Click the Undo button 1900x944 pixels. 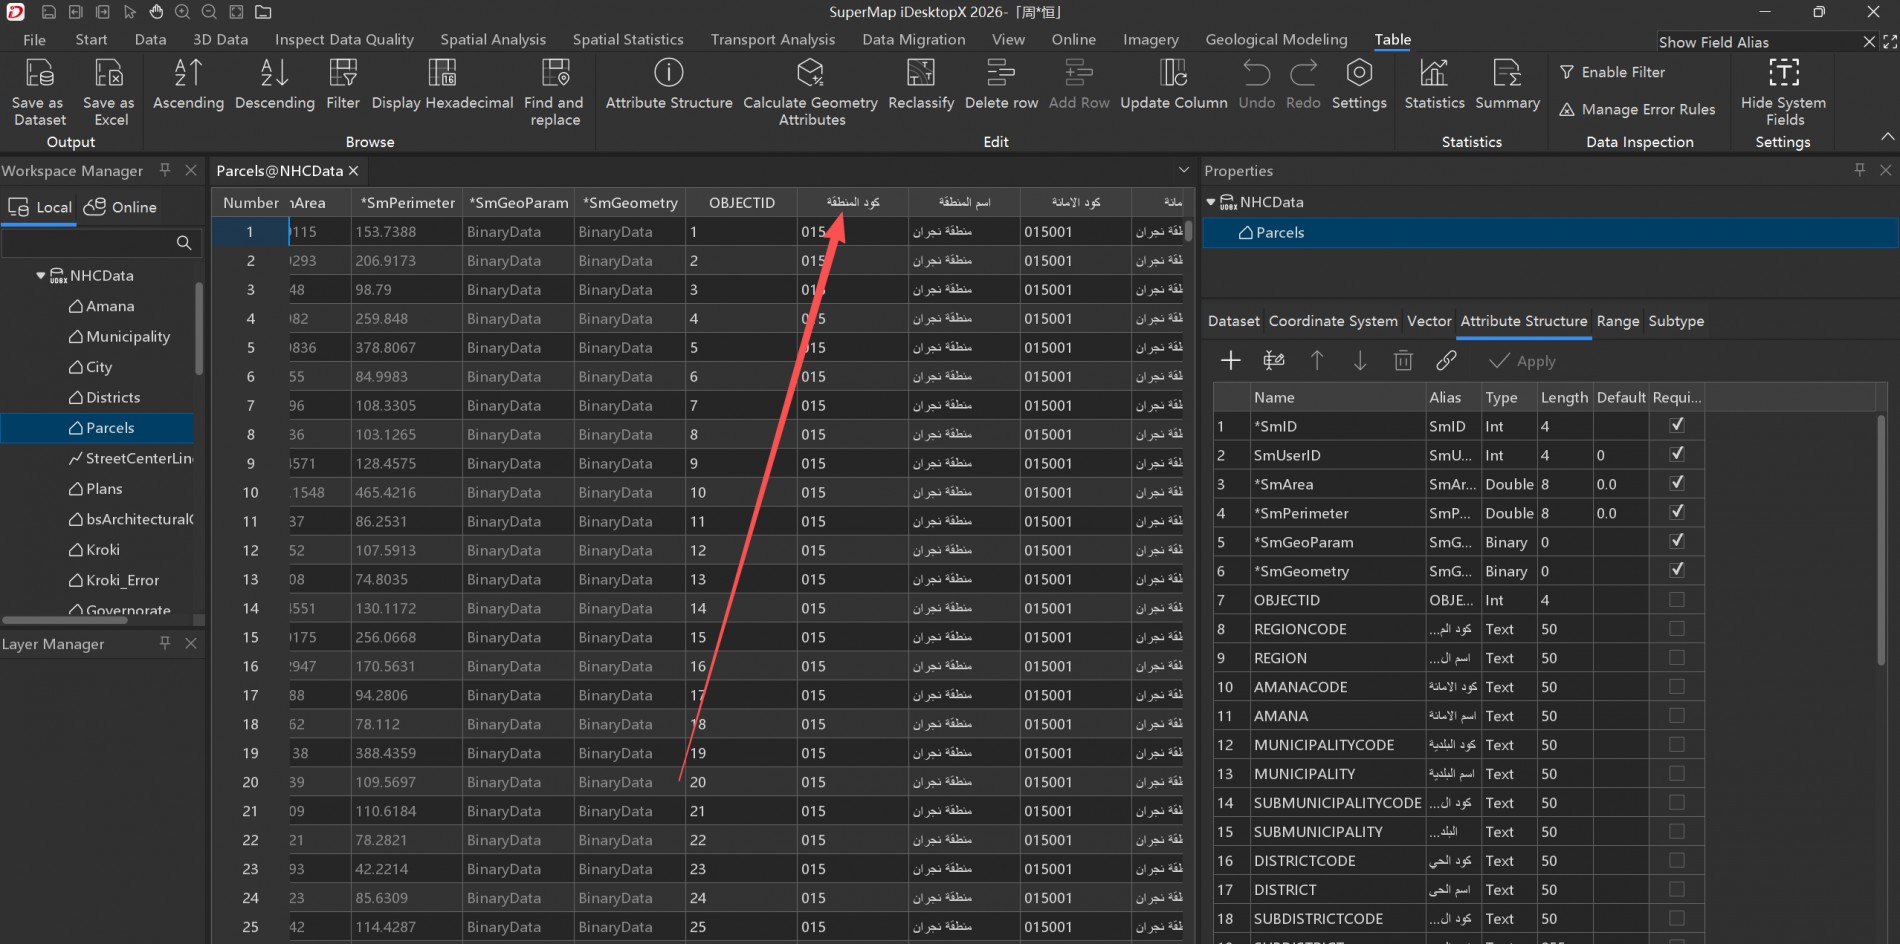[1257, 83]
